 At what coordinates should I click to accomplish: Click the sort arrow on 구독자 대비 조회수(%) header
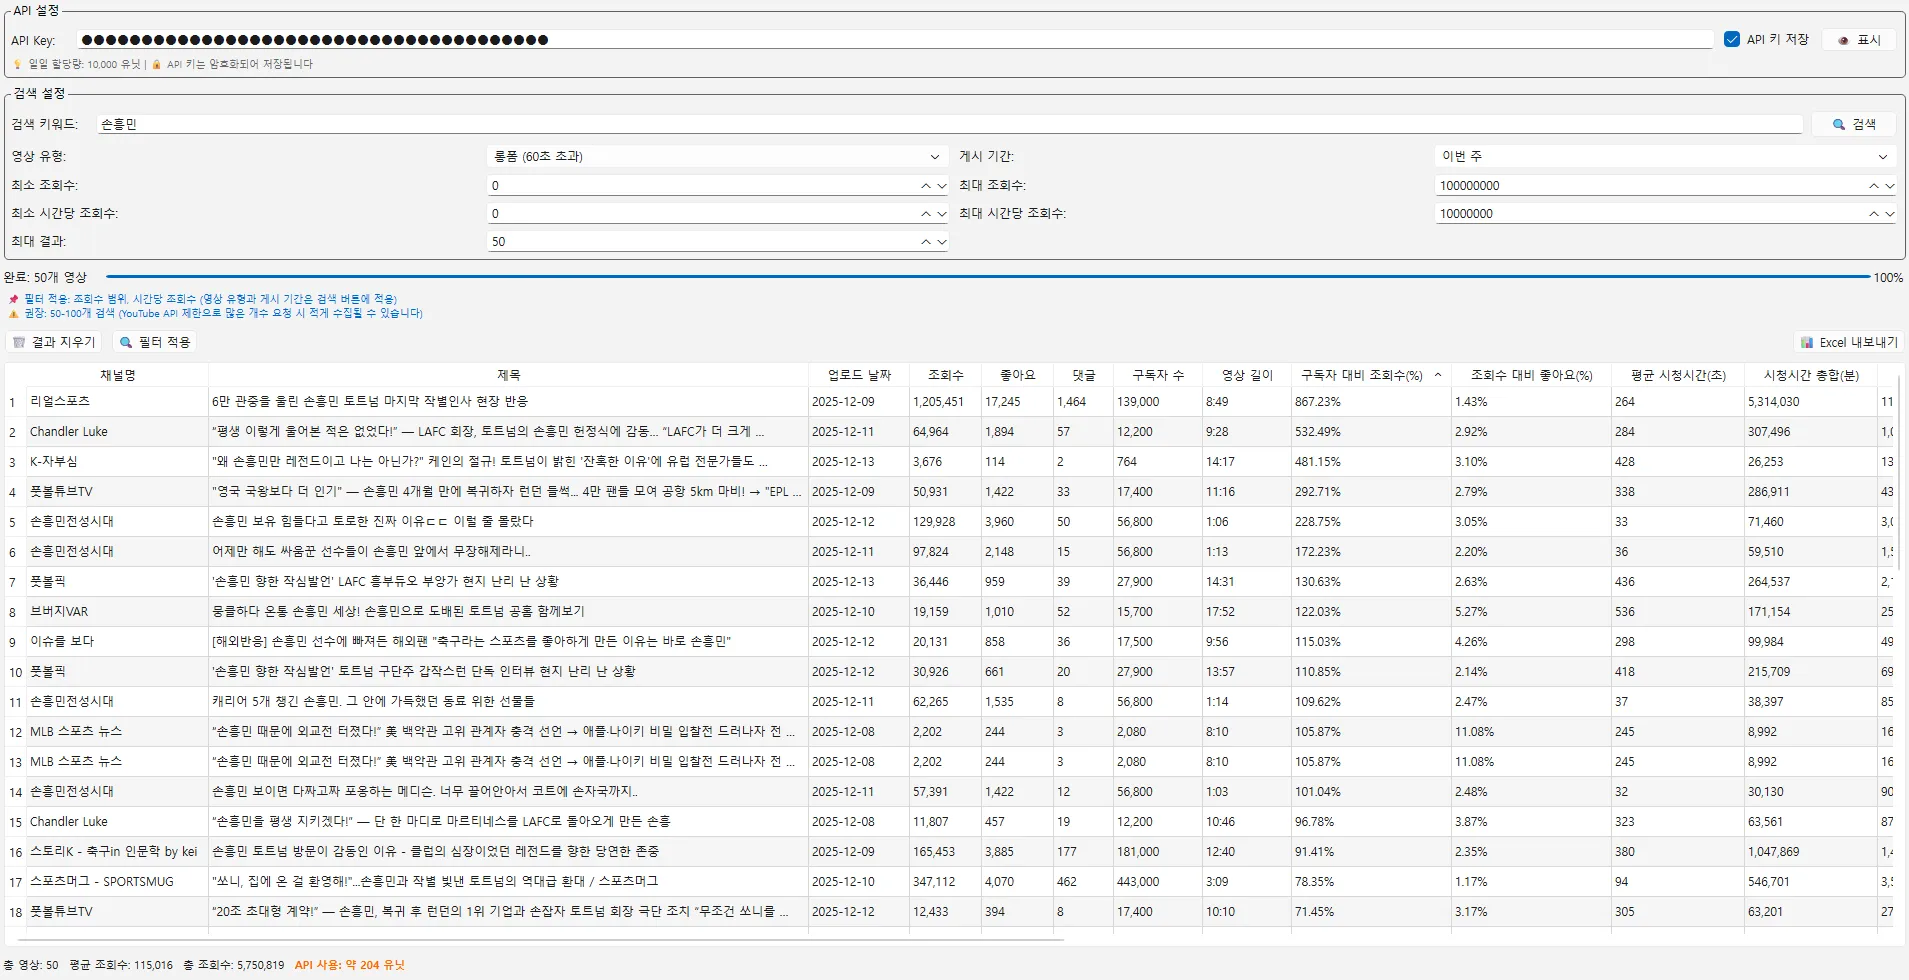1437,374
